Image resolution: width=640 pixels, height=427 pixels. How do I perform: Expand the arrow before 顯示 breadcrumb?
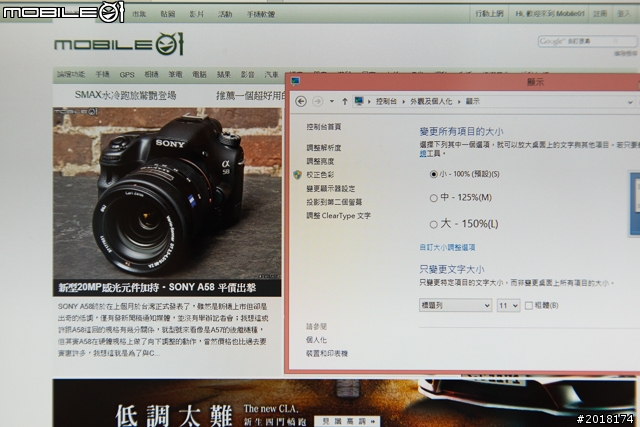point(459,102)
